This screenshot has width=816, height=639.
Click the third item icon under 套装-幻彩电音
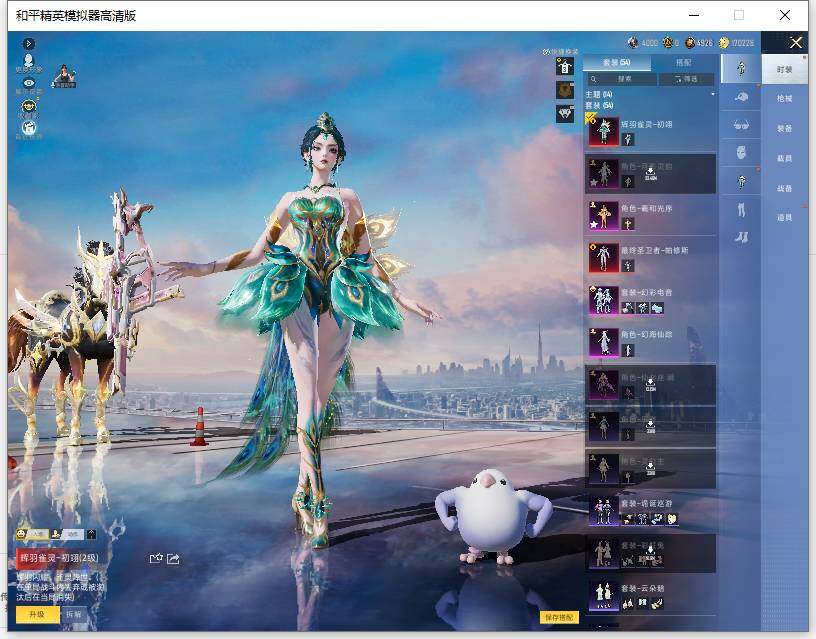(x=657, y=308)
